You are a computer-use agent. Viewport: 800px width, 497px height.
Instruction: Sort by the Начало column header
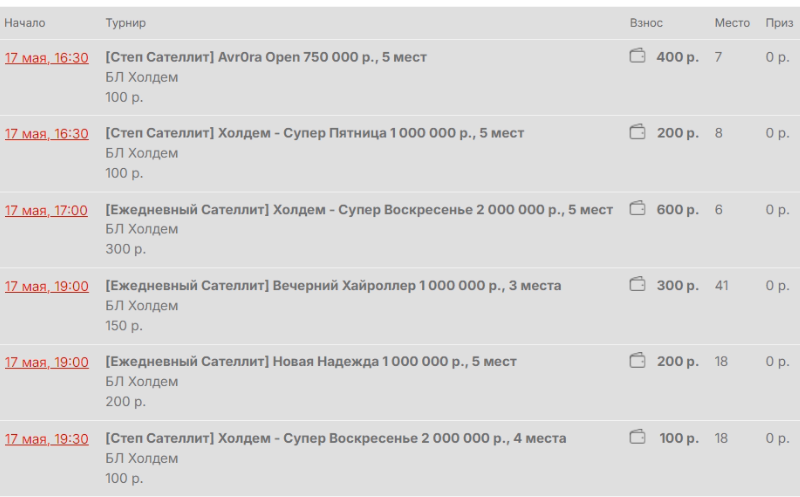(x=24, y=23)
